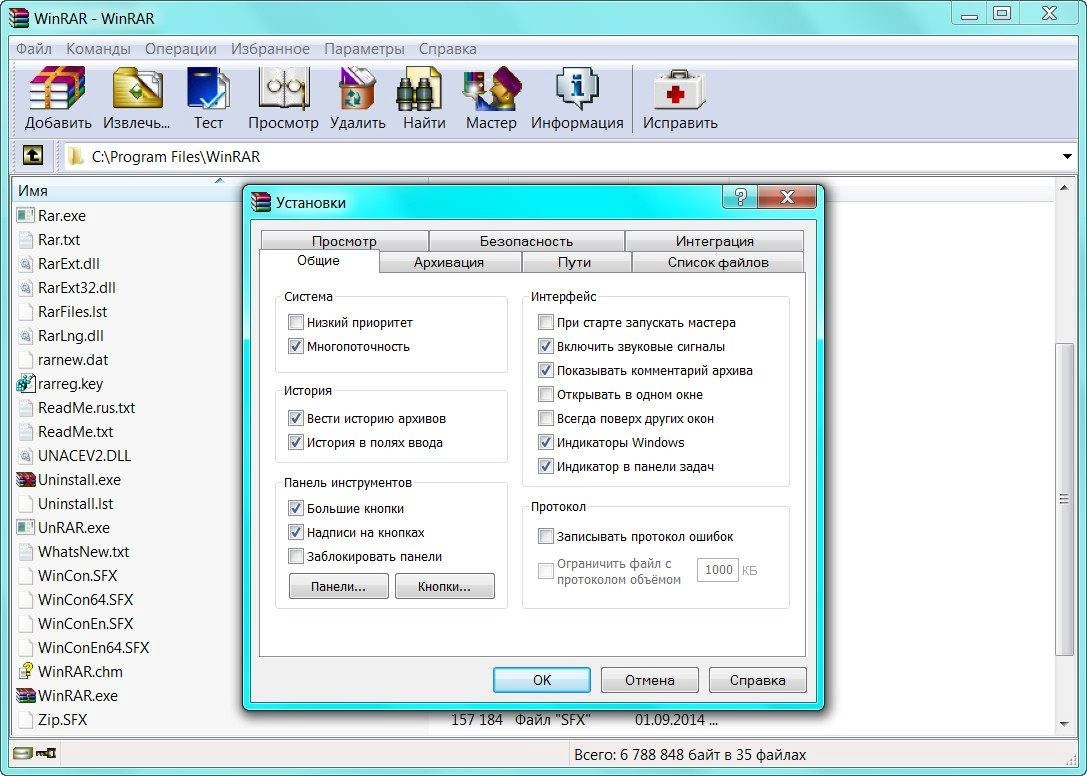Switch to the Интеграция tab
Viewport: 1087px width, 776px height.
coord(715,241)
